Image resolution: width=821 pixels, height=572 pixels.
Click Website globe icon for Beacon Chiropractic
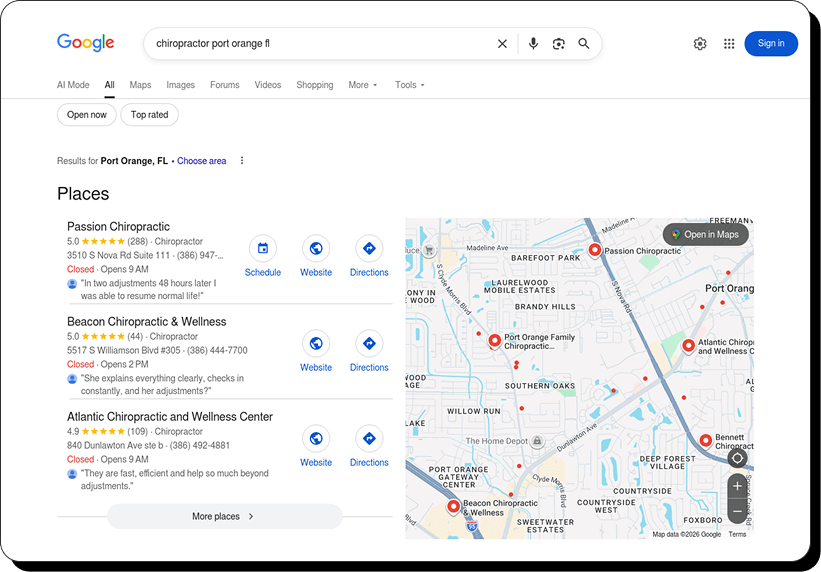coord(316,344)
